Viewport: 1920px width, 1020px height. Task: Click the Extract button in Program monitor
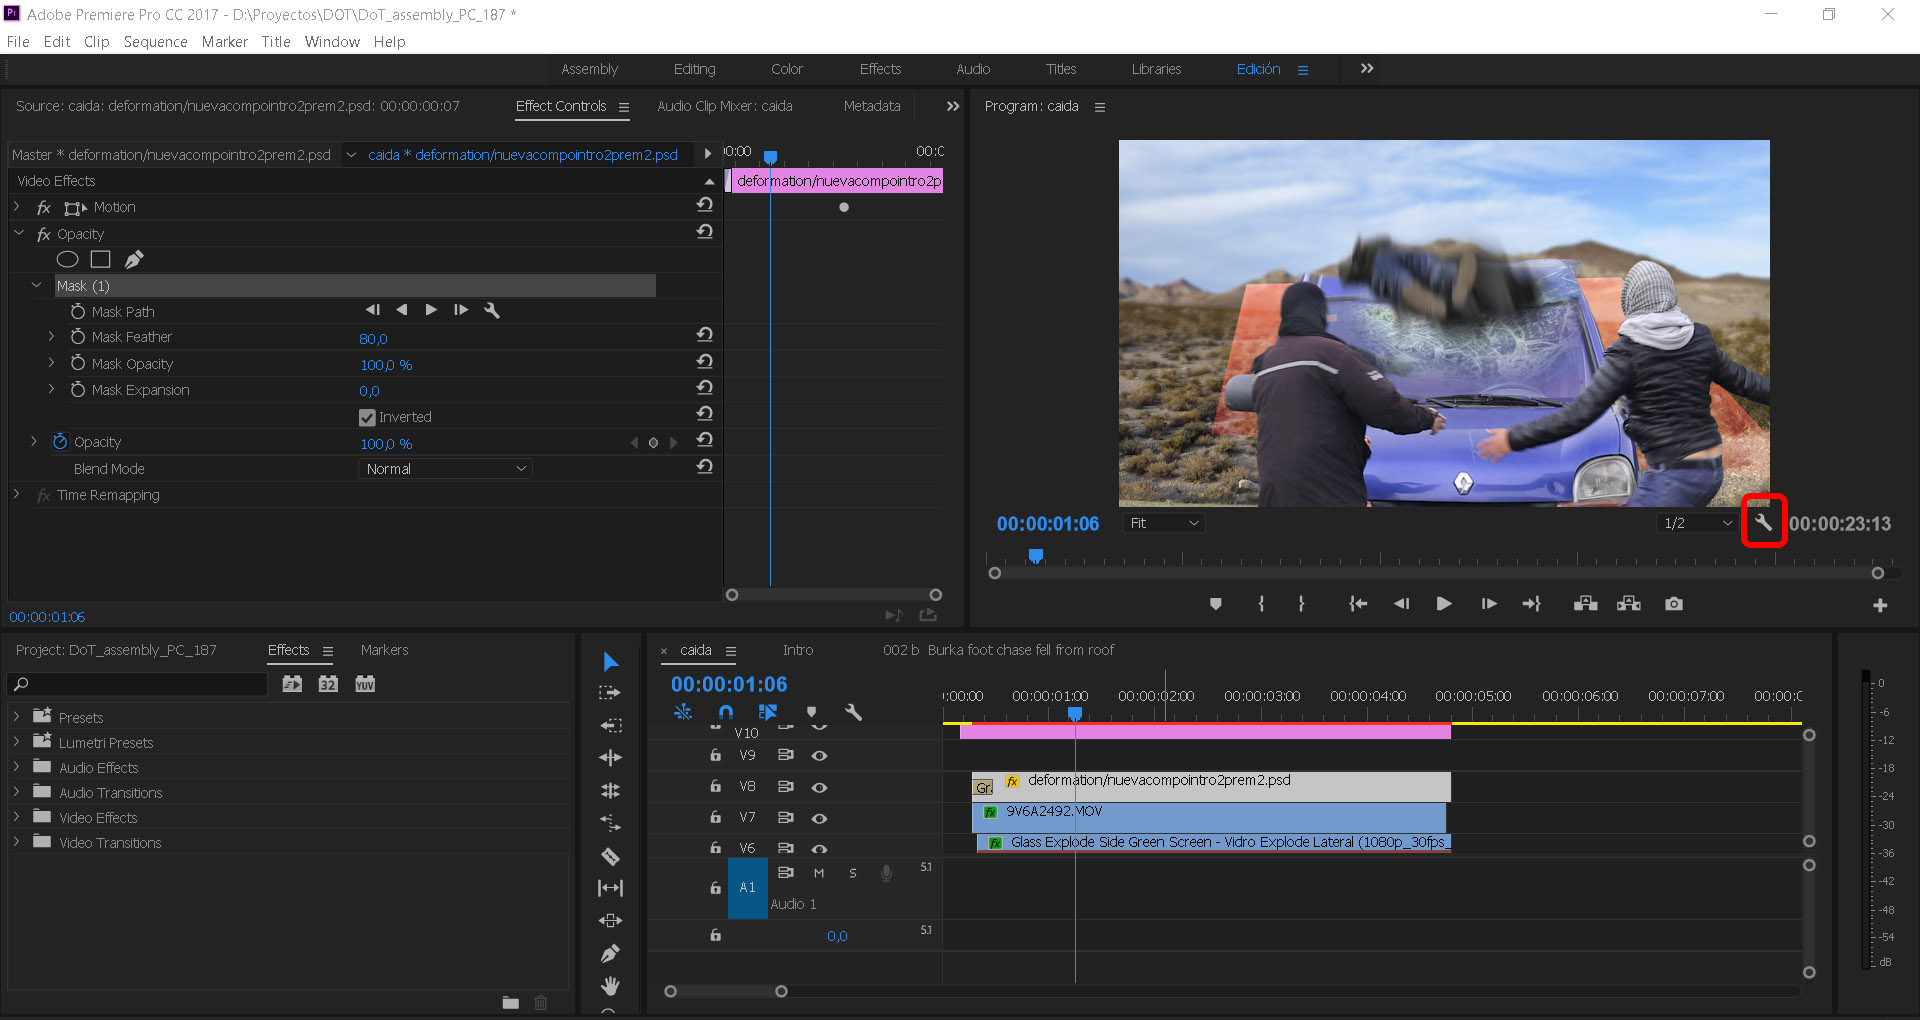pyautogui.click(x=1629, y=604)
